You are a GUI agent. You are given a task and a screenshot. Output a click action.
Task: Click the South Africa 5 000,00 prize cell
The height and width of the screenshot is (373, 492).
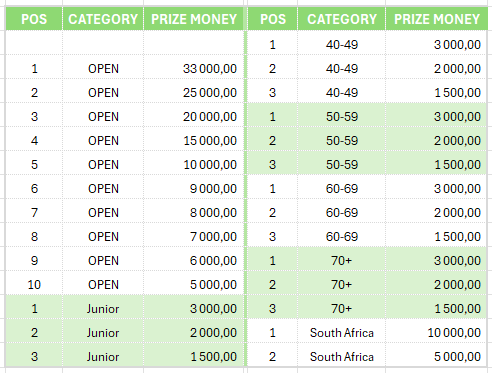tap(437, 357)
